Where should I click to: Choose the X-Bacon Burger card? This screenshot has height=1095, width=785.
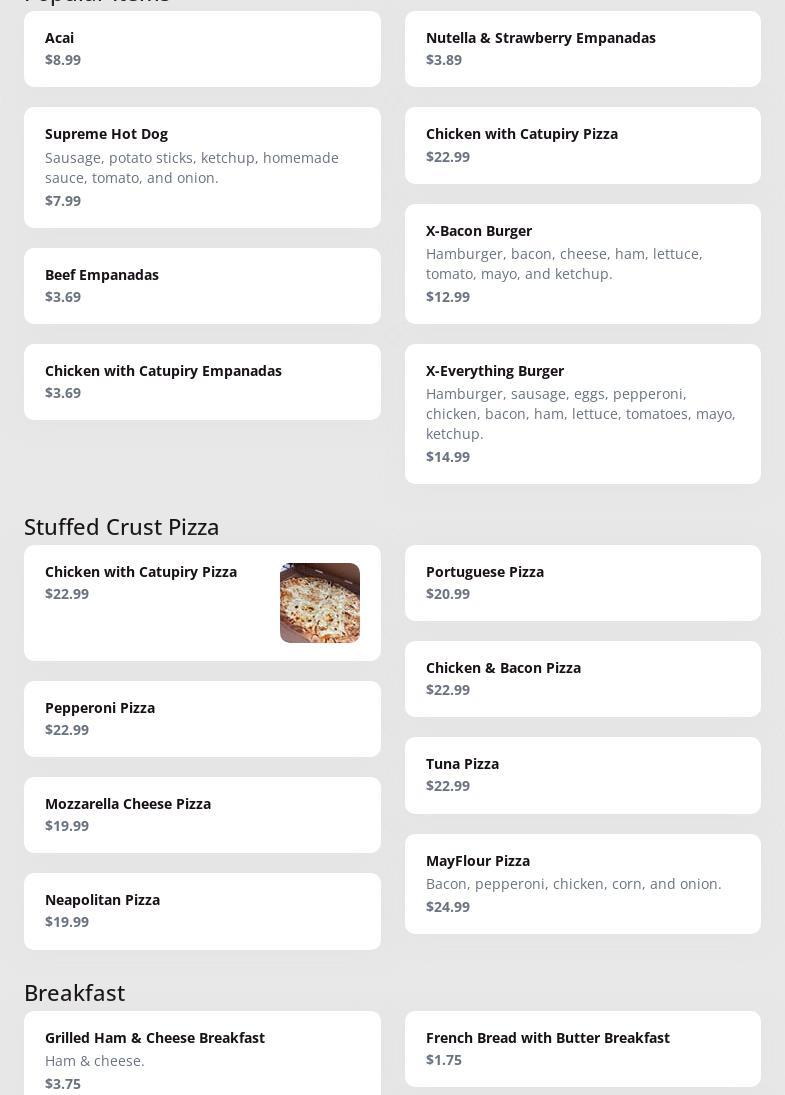[x=582, y=264]
